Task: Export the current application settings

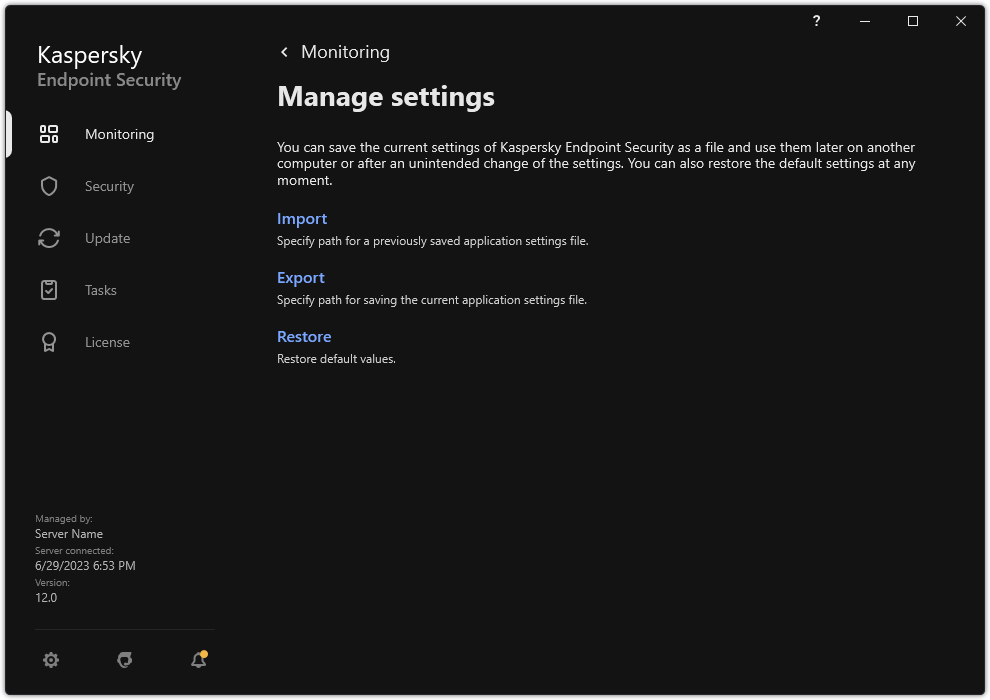Action: coord(300,277)
